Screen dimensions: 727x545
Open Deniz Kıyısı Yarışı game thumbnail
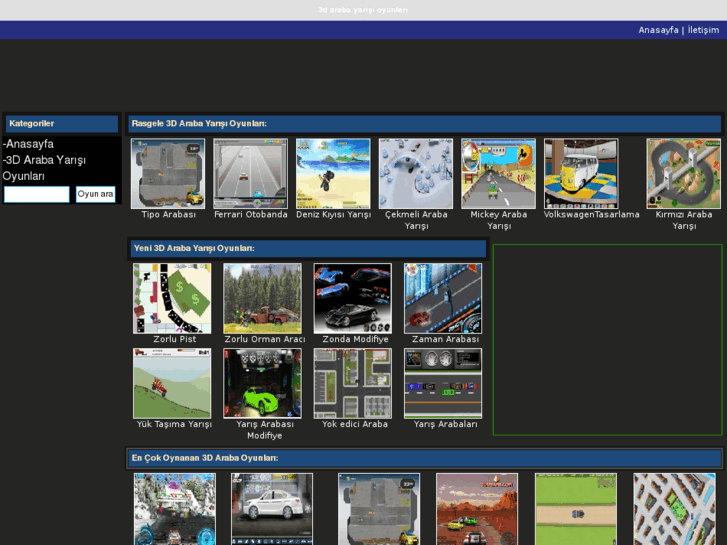click(333, 173)
